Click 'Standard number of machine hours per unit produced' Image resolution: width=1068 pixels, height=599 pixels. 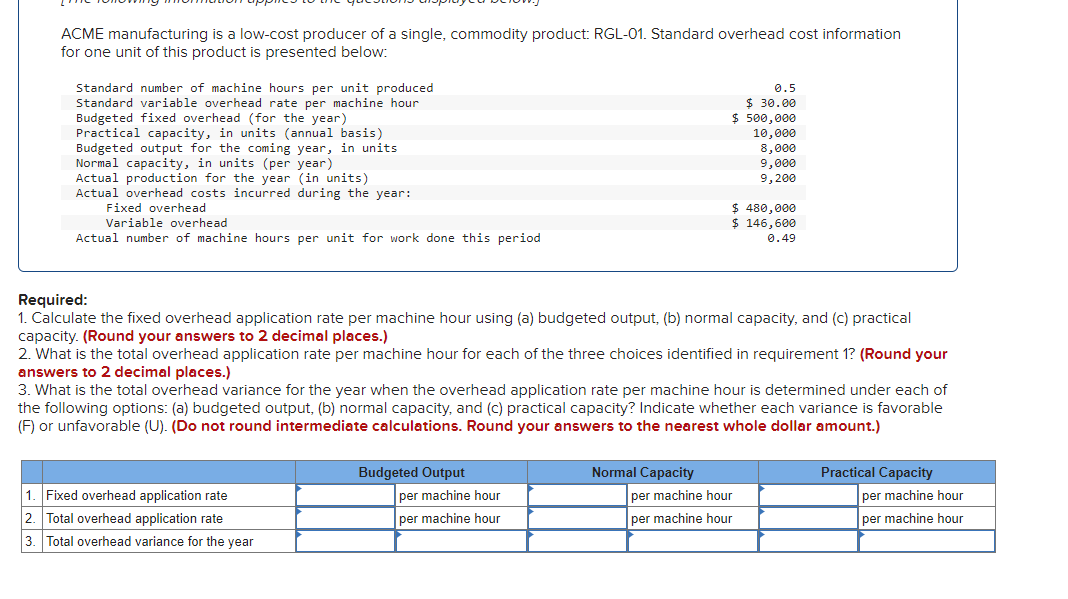pyautogui.click(x=255, y=88)
